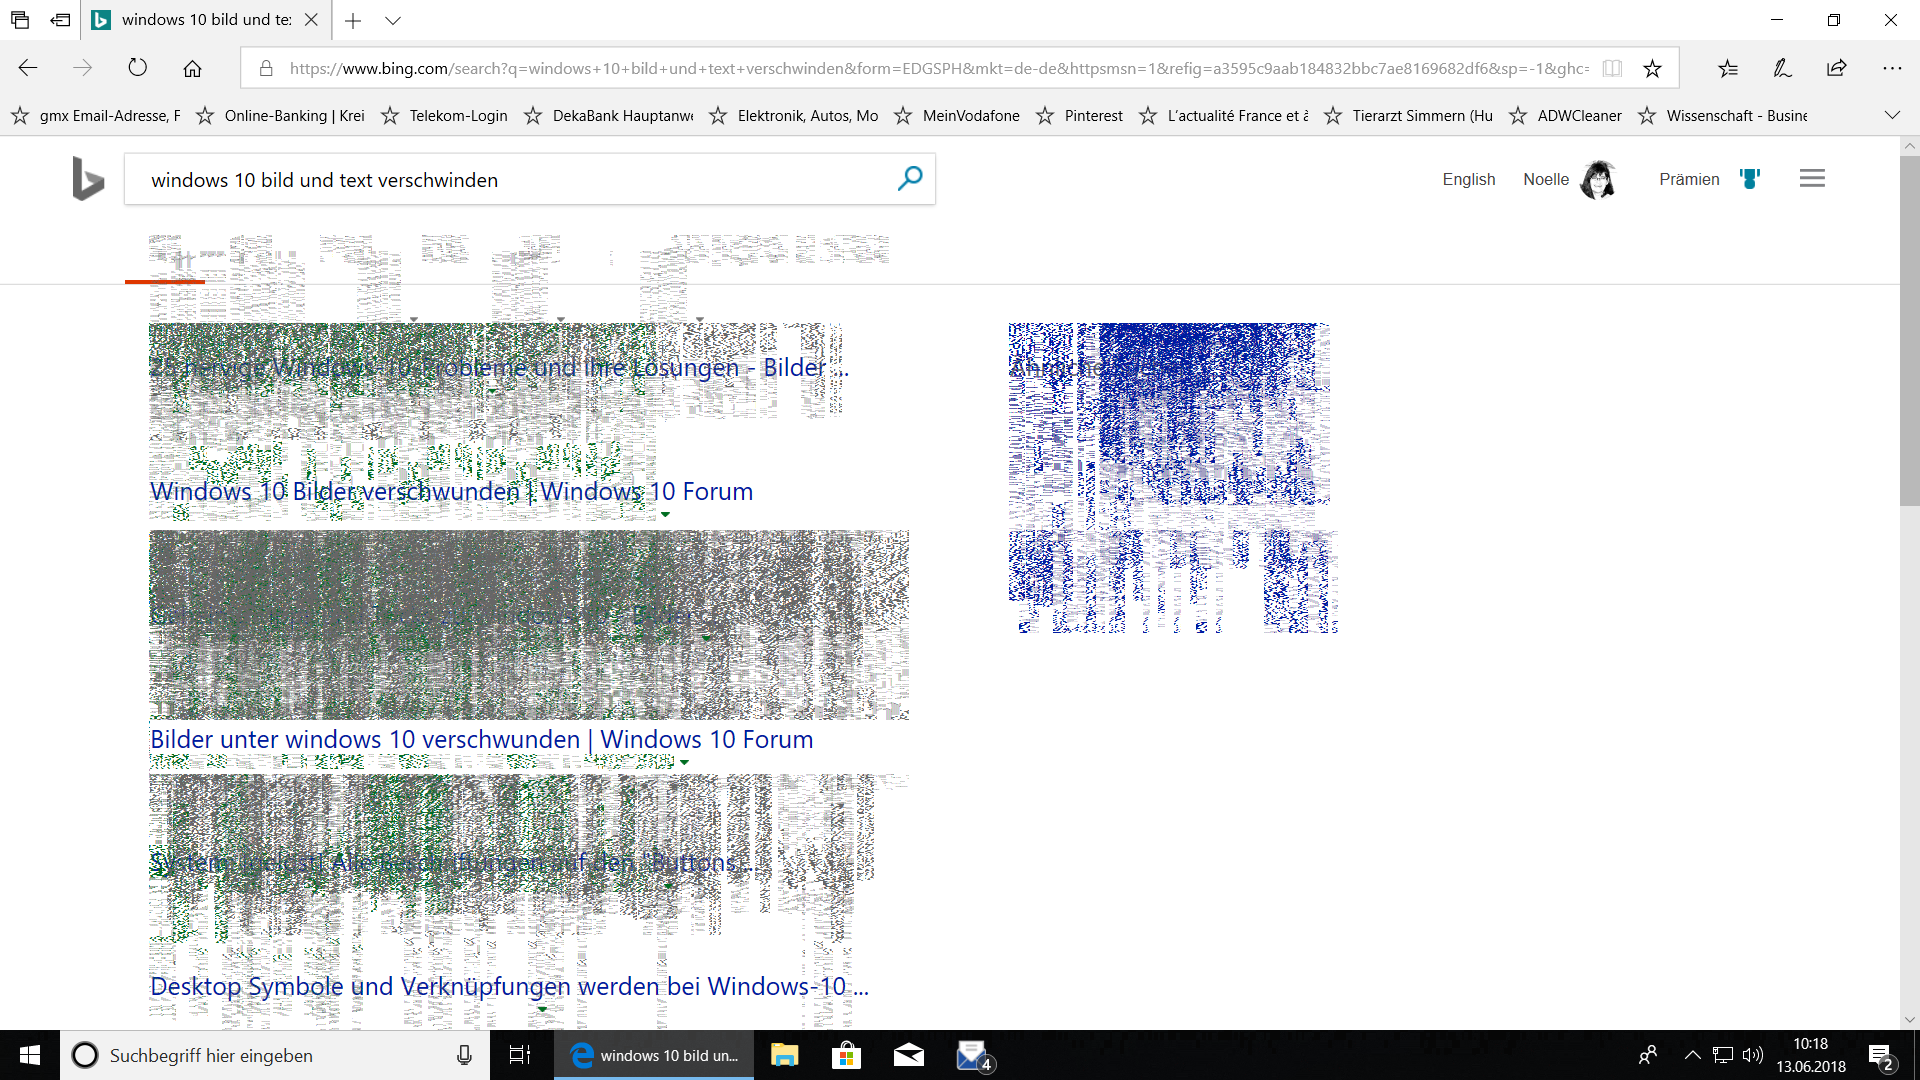Open a new tab with plus

[353, 20]
